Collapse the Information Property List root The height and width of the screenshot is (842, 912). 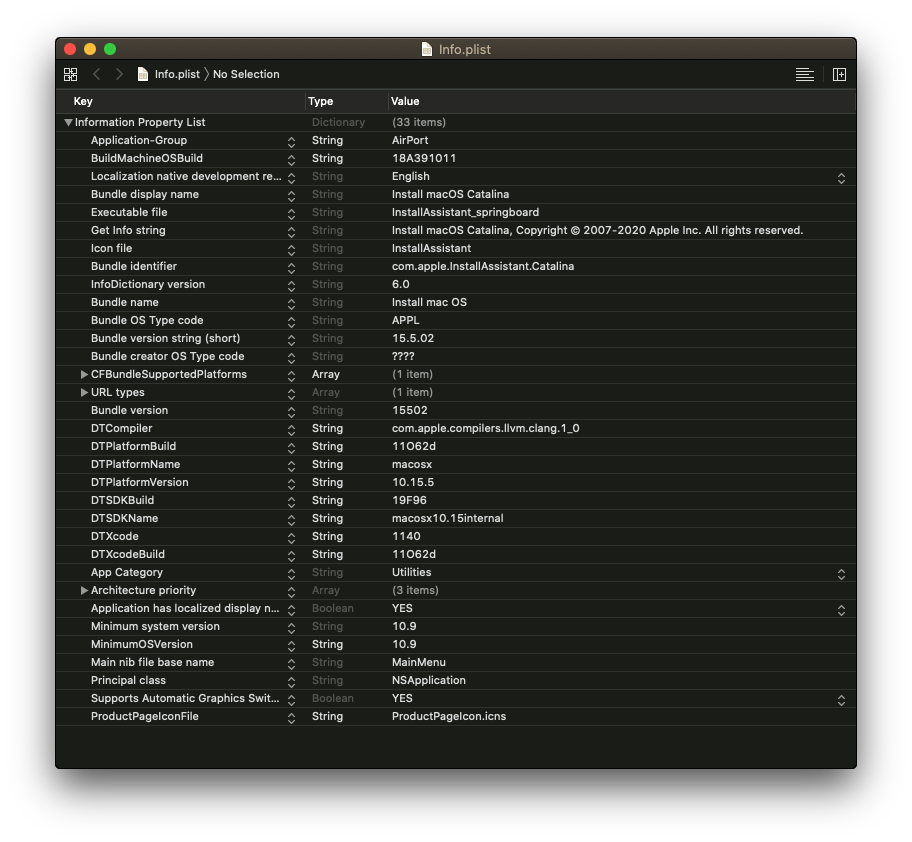point(68,122)
